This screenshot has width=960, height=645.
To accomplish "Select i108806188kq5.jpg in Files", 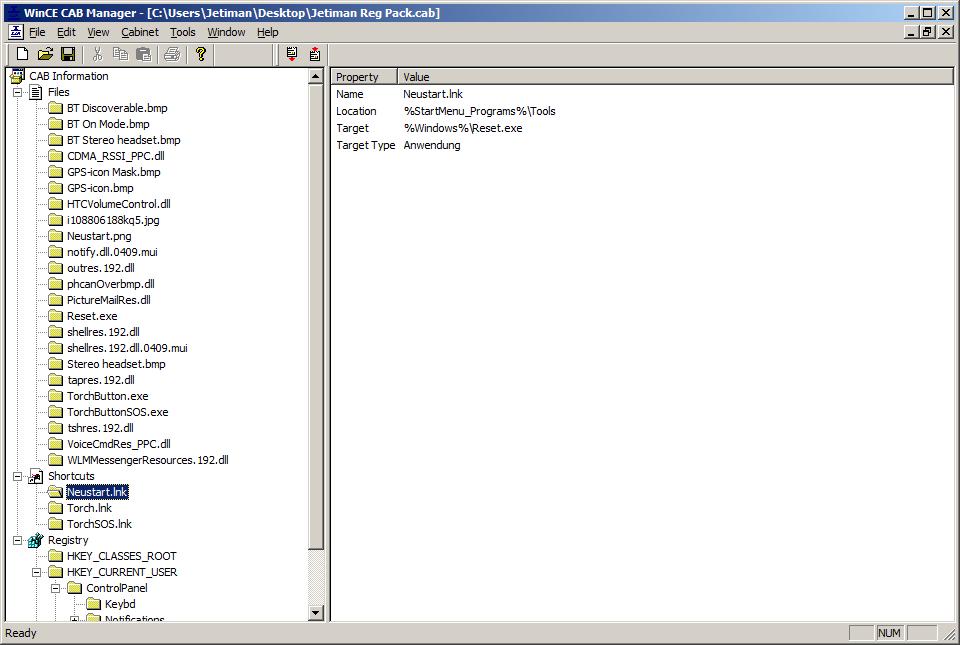I will coord(113,220).
